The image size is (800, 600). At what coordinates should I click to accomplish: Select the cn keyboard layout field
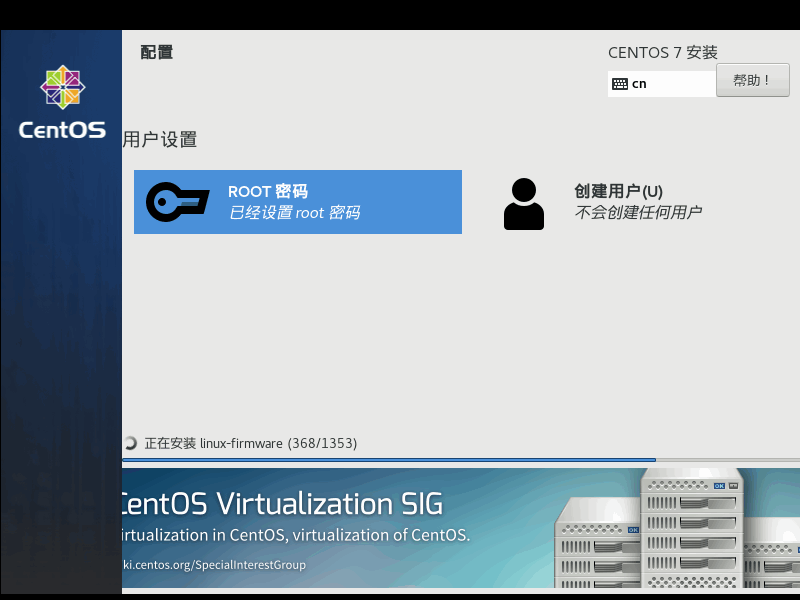(662, 84)
